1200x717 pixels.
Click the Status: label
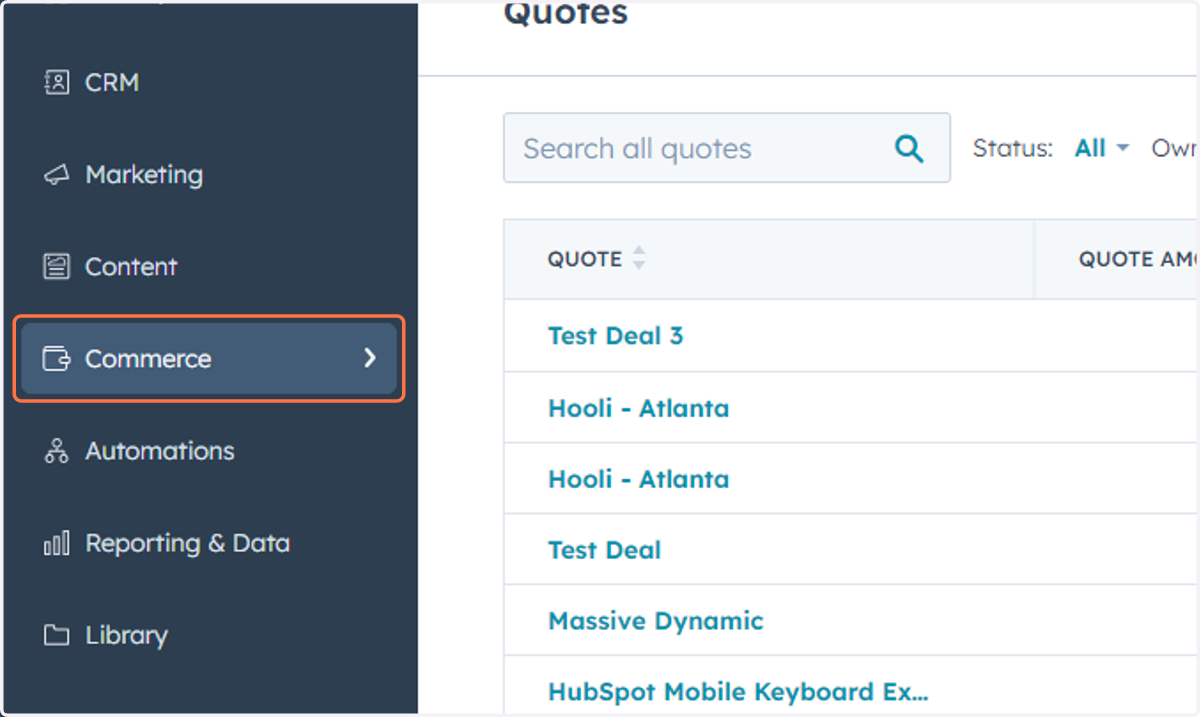(1013, 148)
